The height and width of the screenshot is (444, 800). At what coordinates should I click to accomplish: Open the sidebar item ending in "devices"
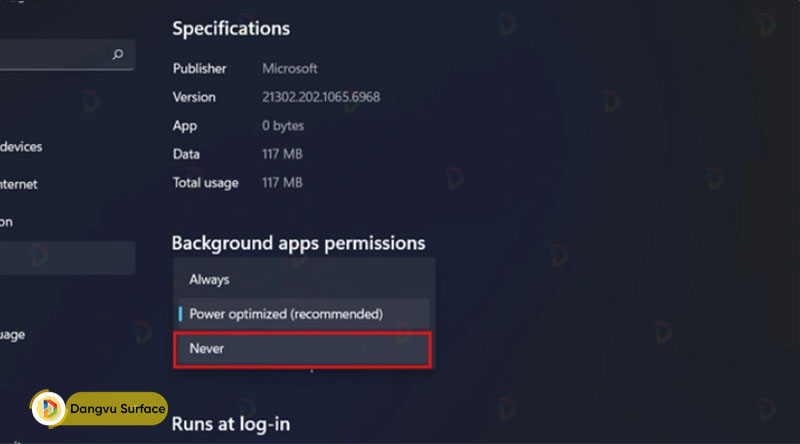pos(21,147)
